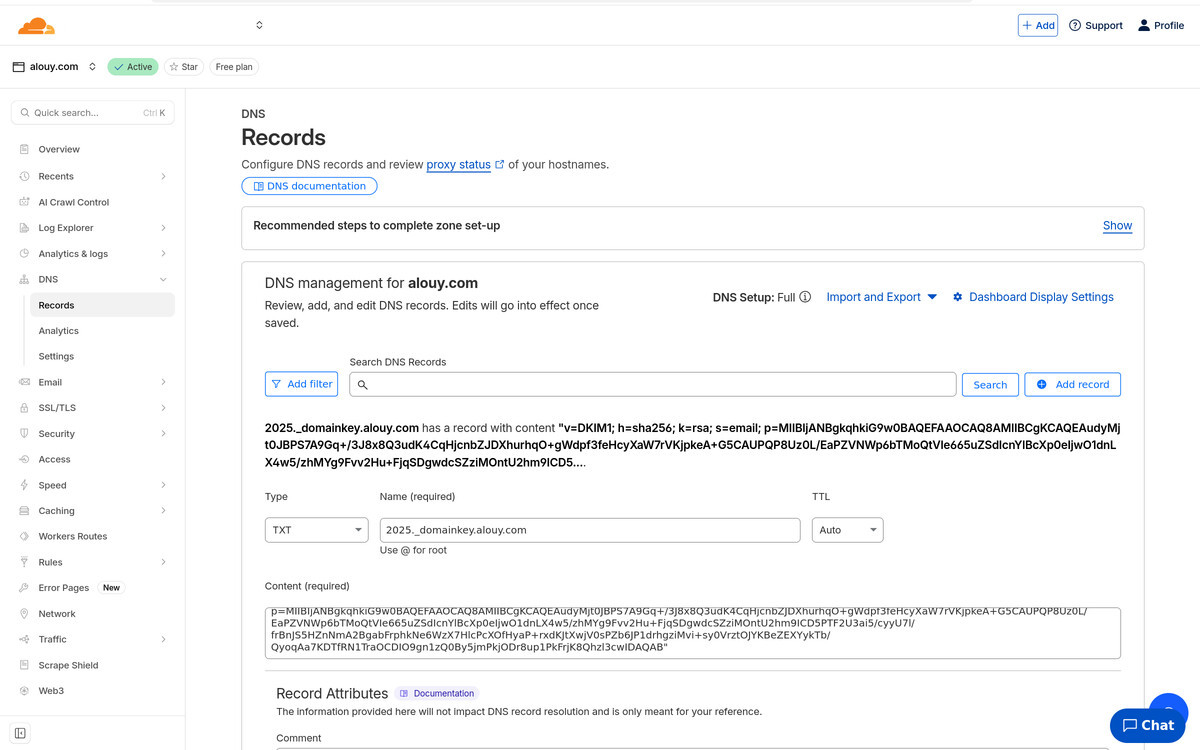Open the proxy status link
Viewport: 1200px width, 750px height.
click(458, 164)
